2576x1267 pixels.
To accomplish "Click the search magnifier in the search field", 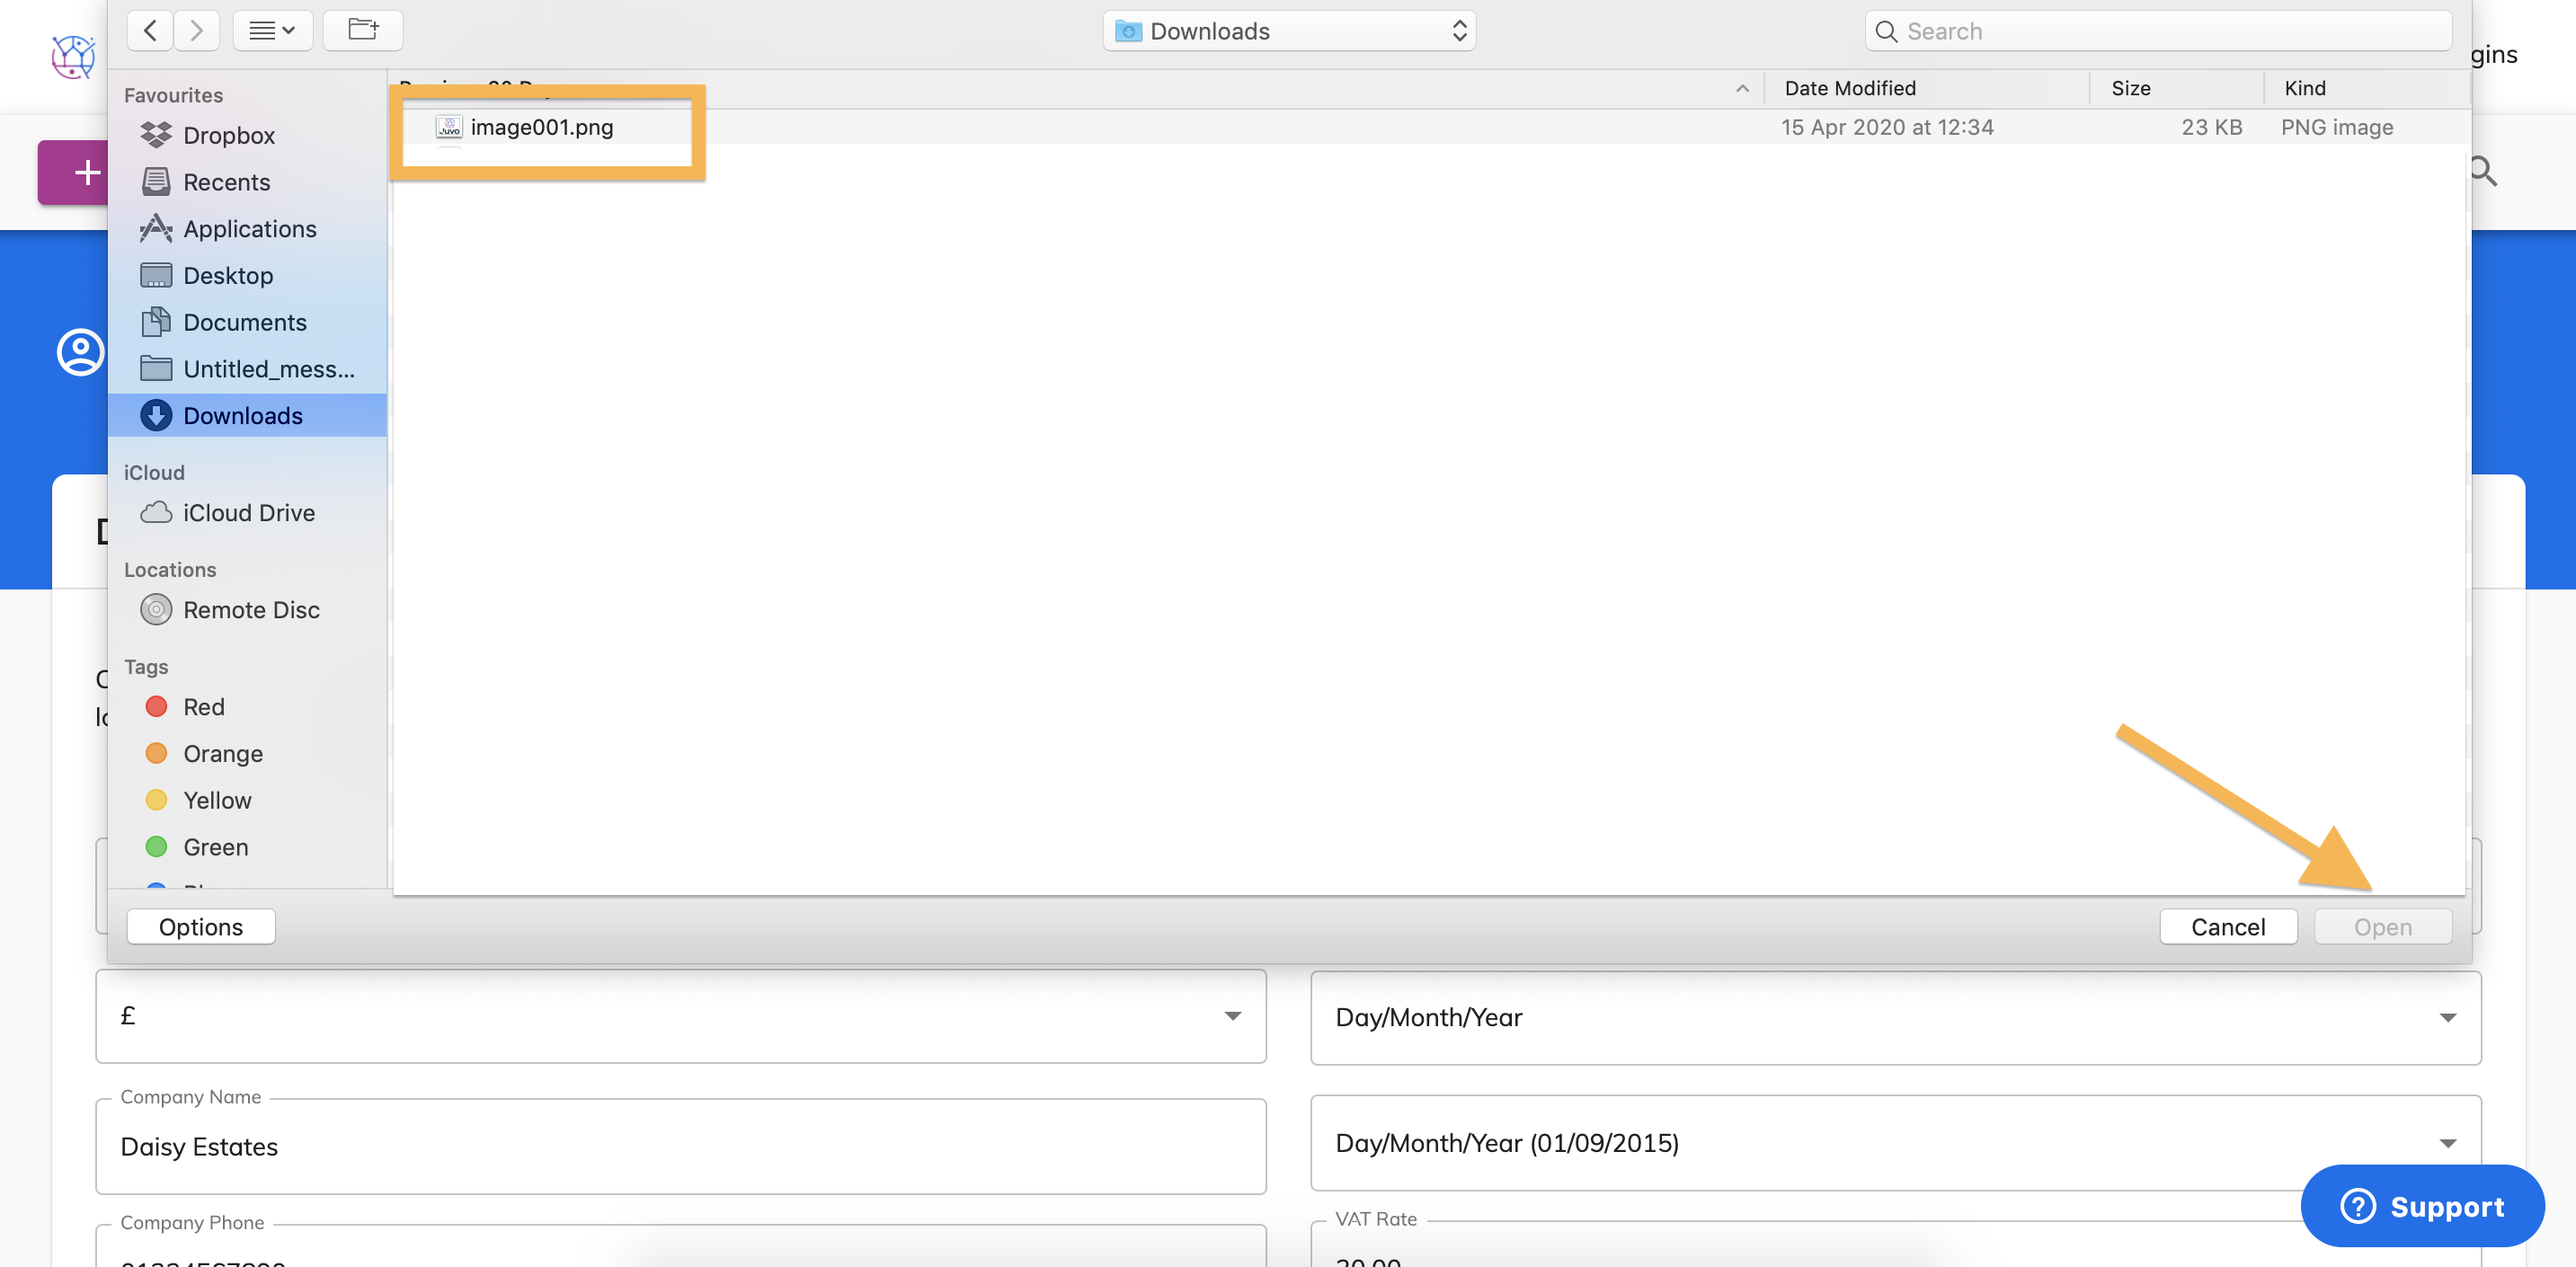I will (1887, 31).
